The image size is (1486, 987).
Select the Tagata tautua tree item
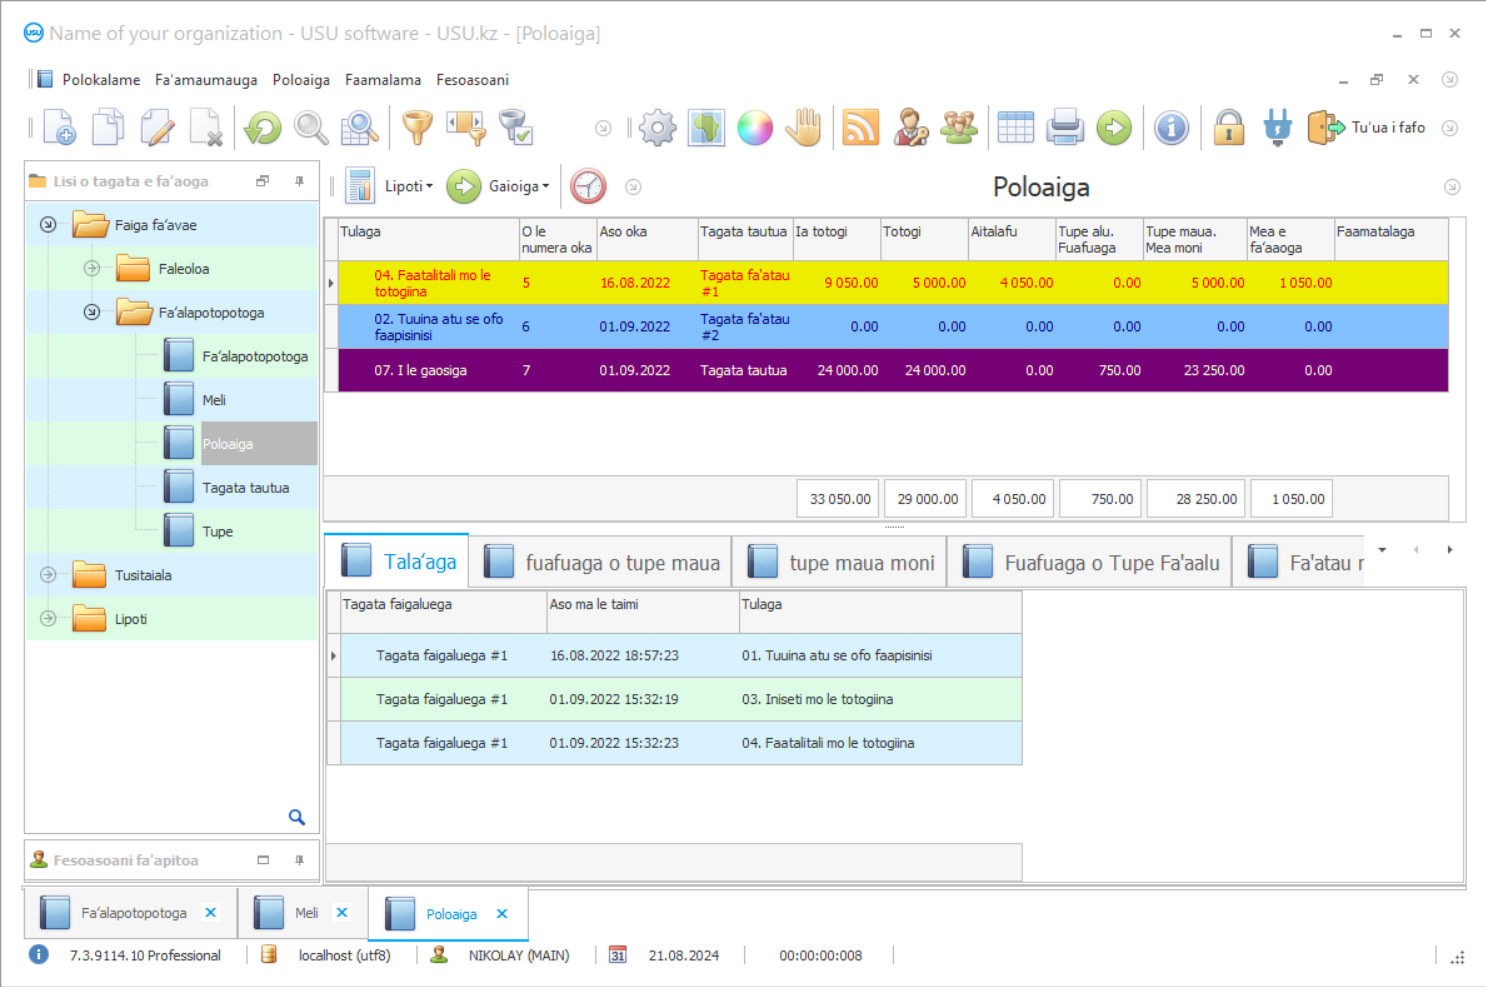(245, 488)
